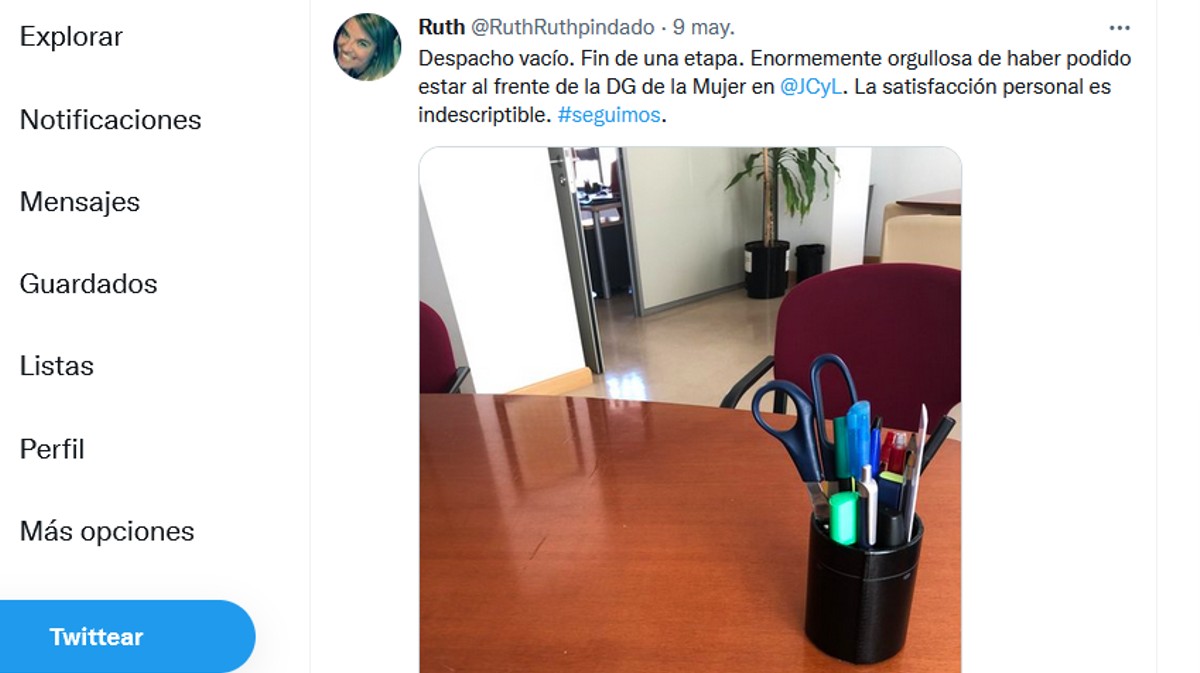The width and height of the screenshot is (1200, 673).
Task: Click the plant in the tweet image
Action: tap(776, 220)
